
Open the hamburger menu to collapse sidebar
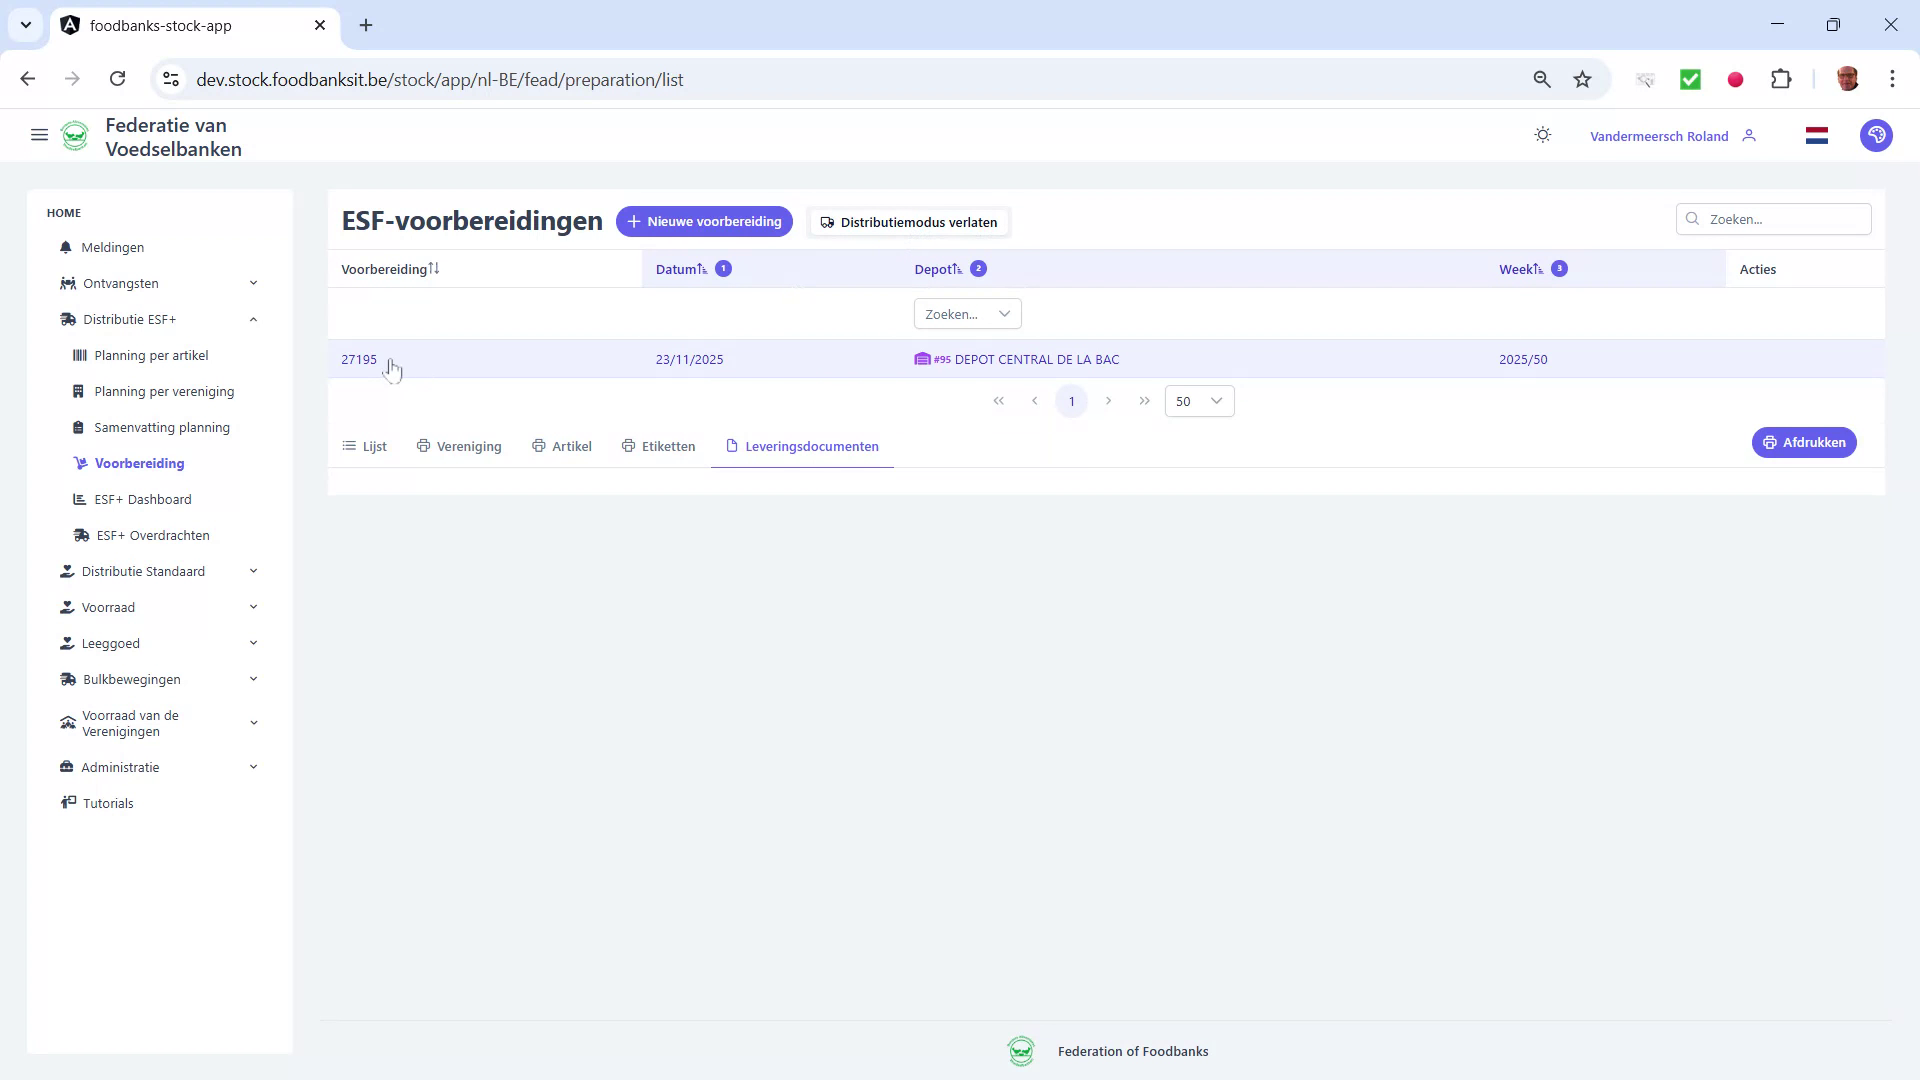[39, 135]
